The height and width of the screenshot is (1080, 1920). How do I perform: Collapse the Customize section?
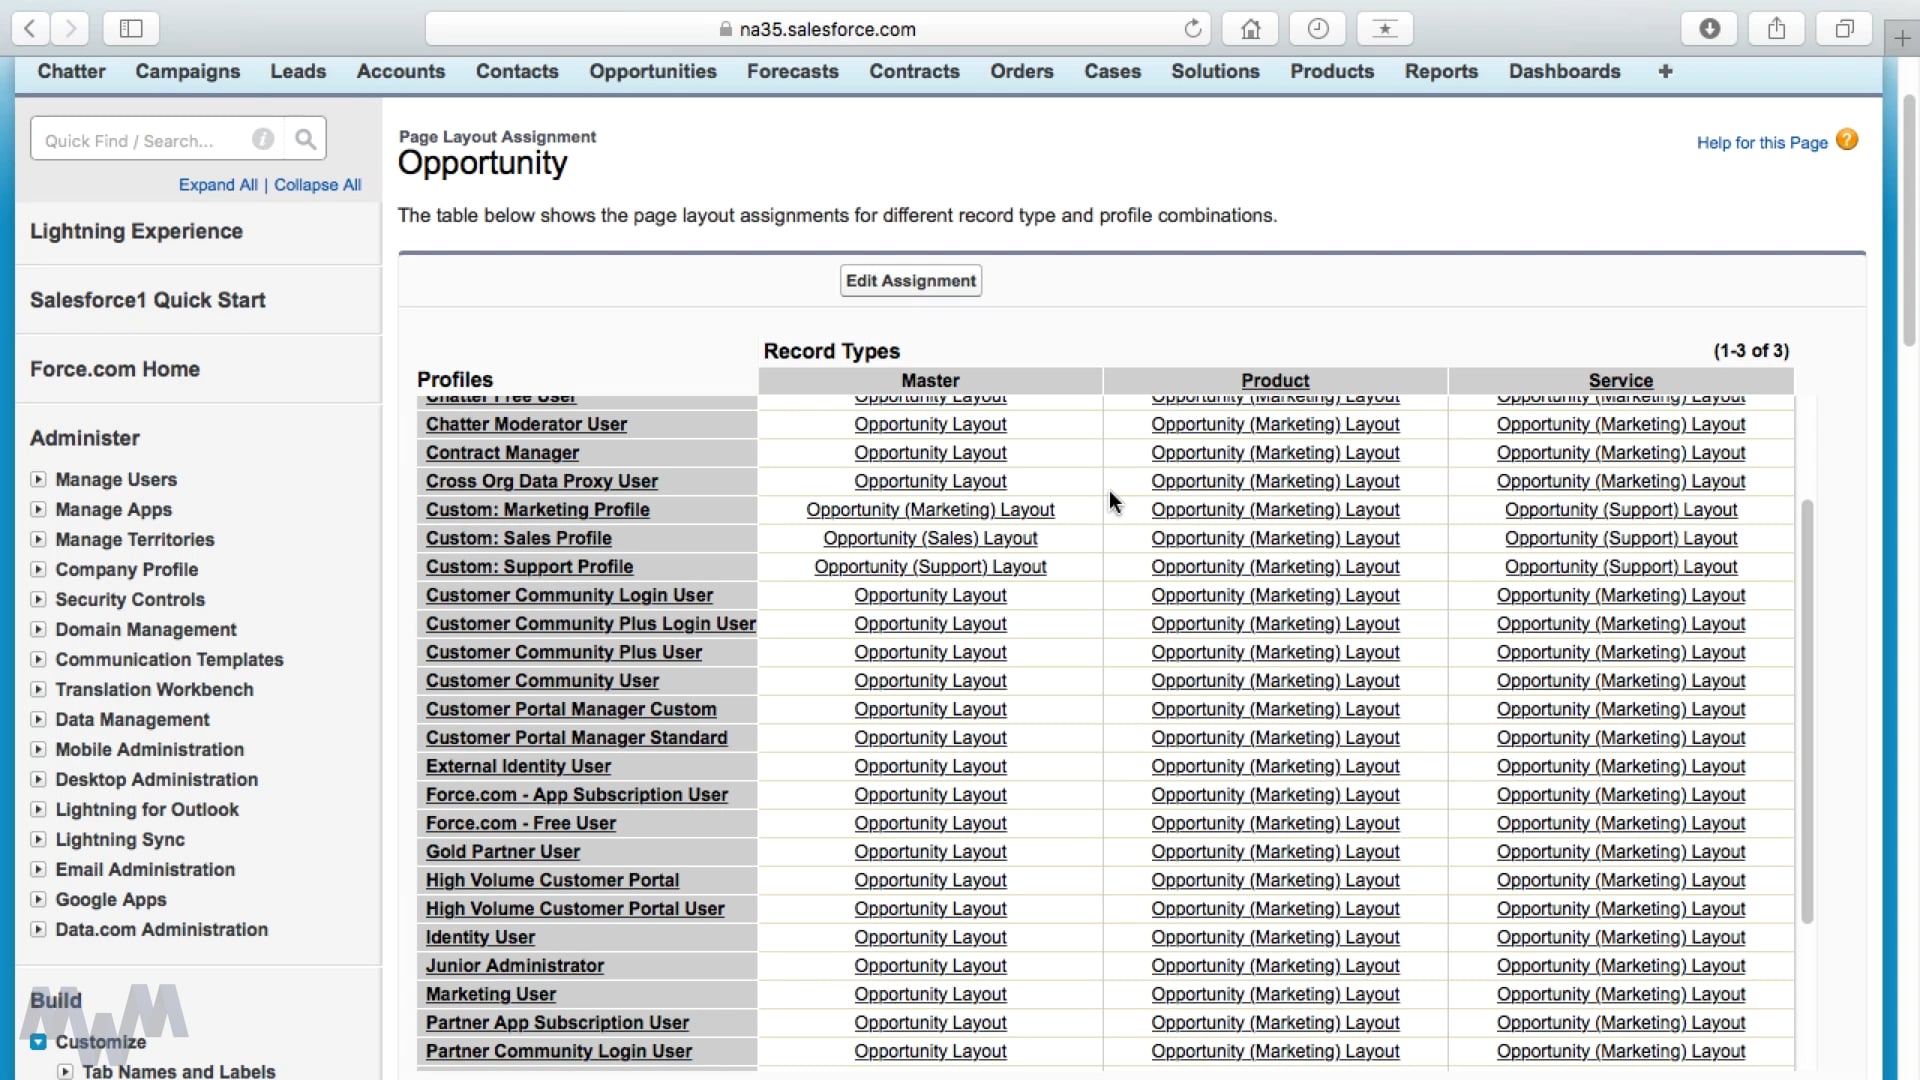38,1042
